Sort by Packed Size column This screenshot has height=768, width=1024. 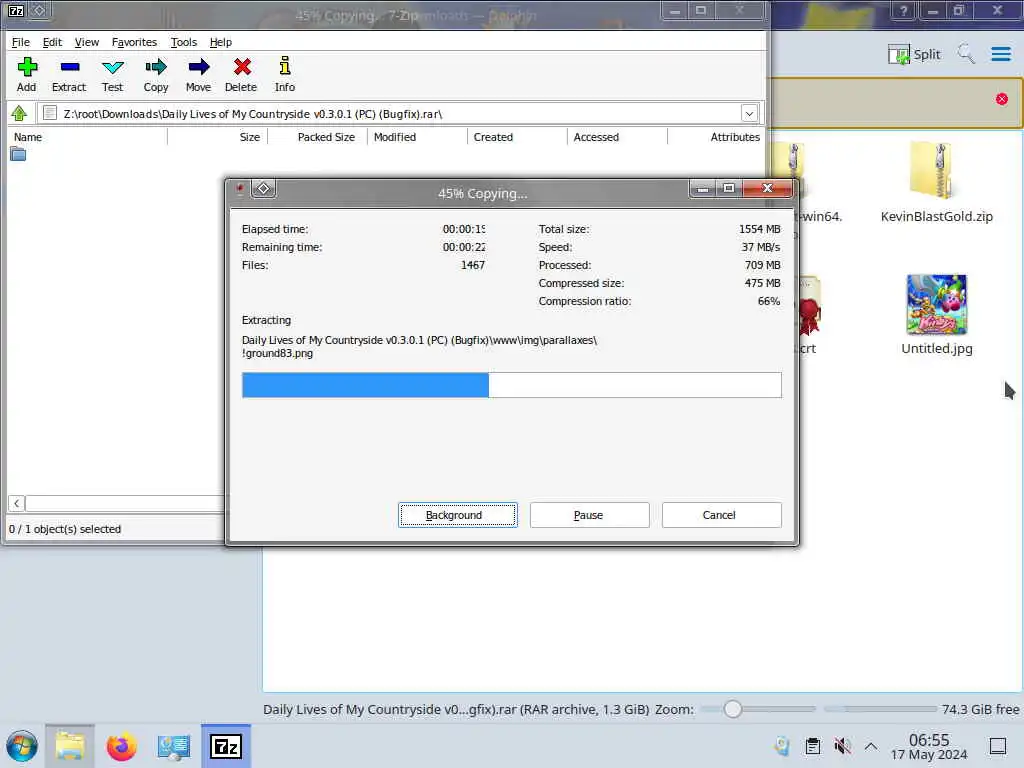(318, 137)
